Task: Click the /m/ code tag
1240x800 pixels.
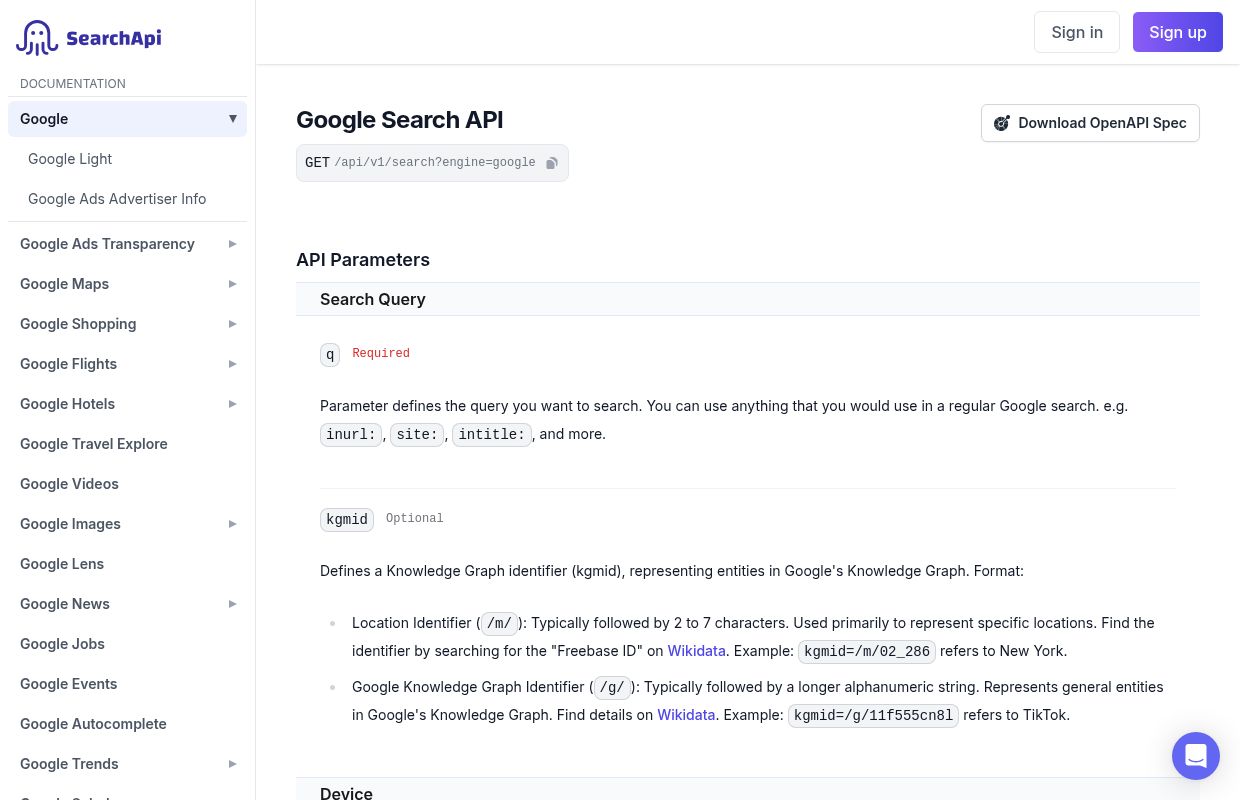Action: [500, 624]
